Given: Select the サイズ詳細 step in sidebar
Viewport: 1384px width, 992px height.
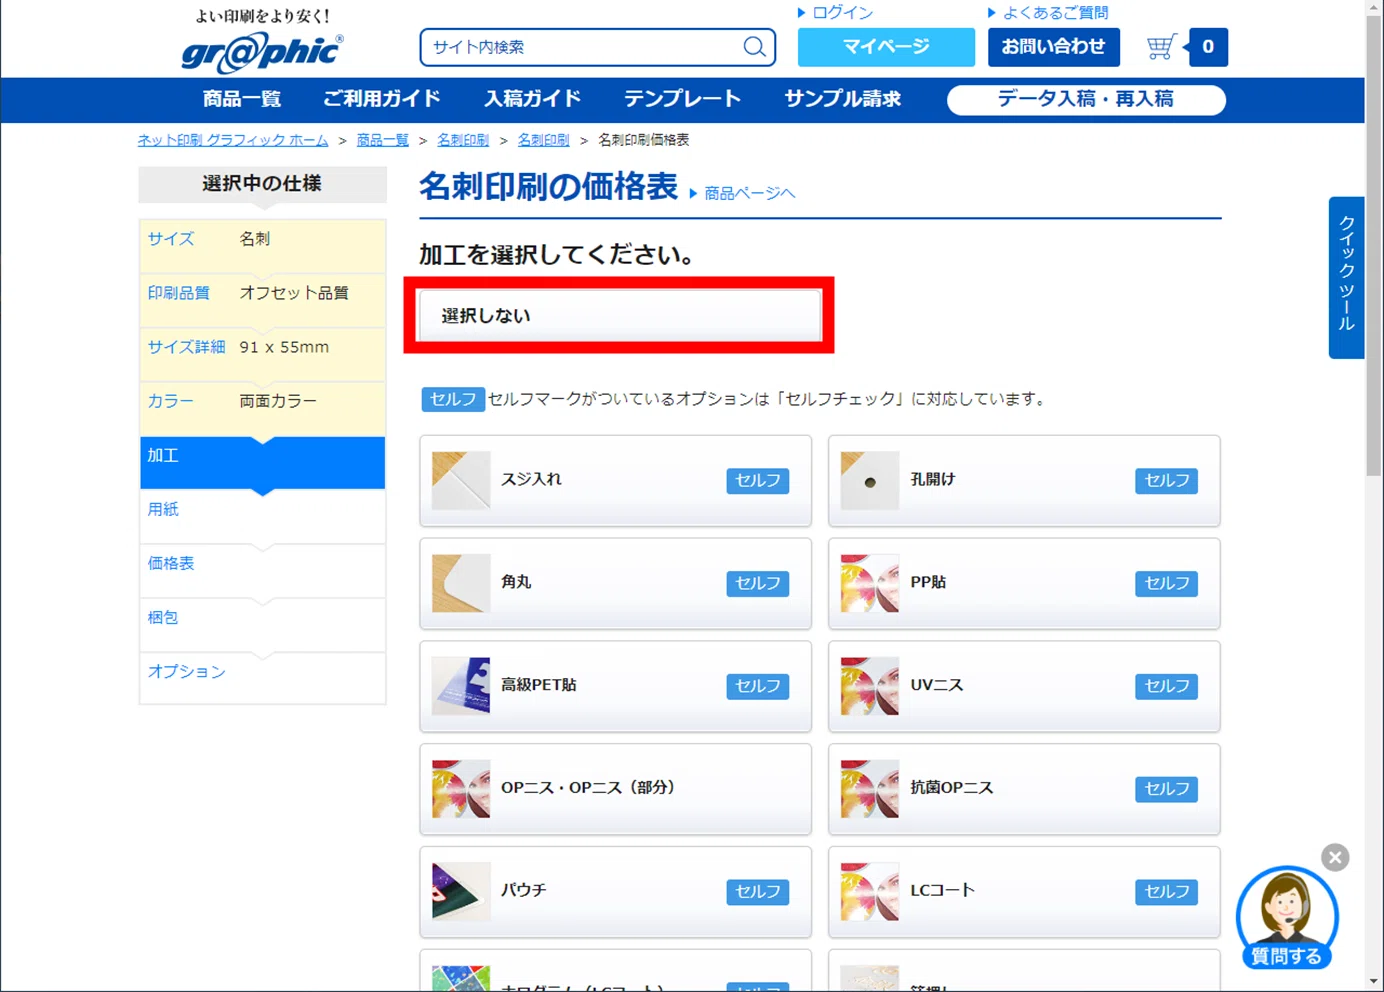Looking at the screenshot, I should click(262, 353).
